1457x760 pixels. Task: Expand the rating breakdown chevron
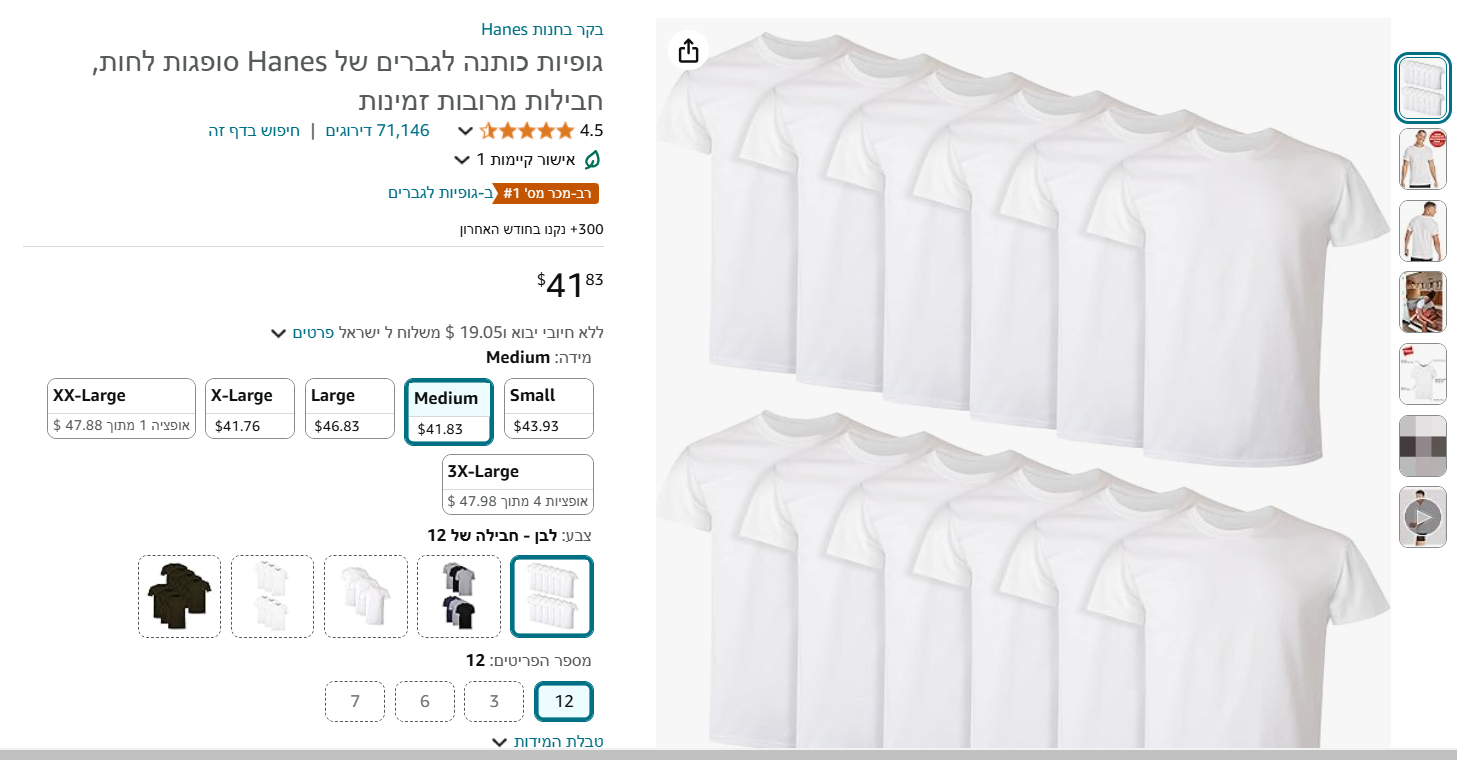[465, 131]
